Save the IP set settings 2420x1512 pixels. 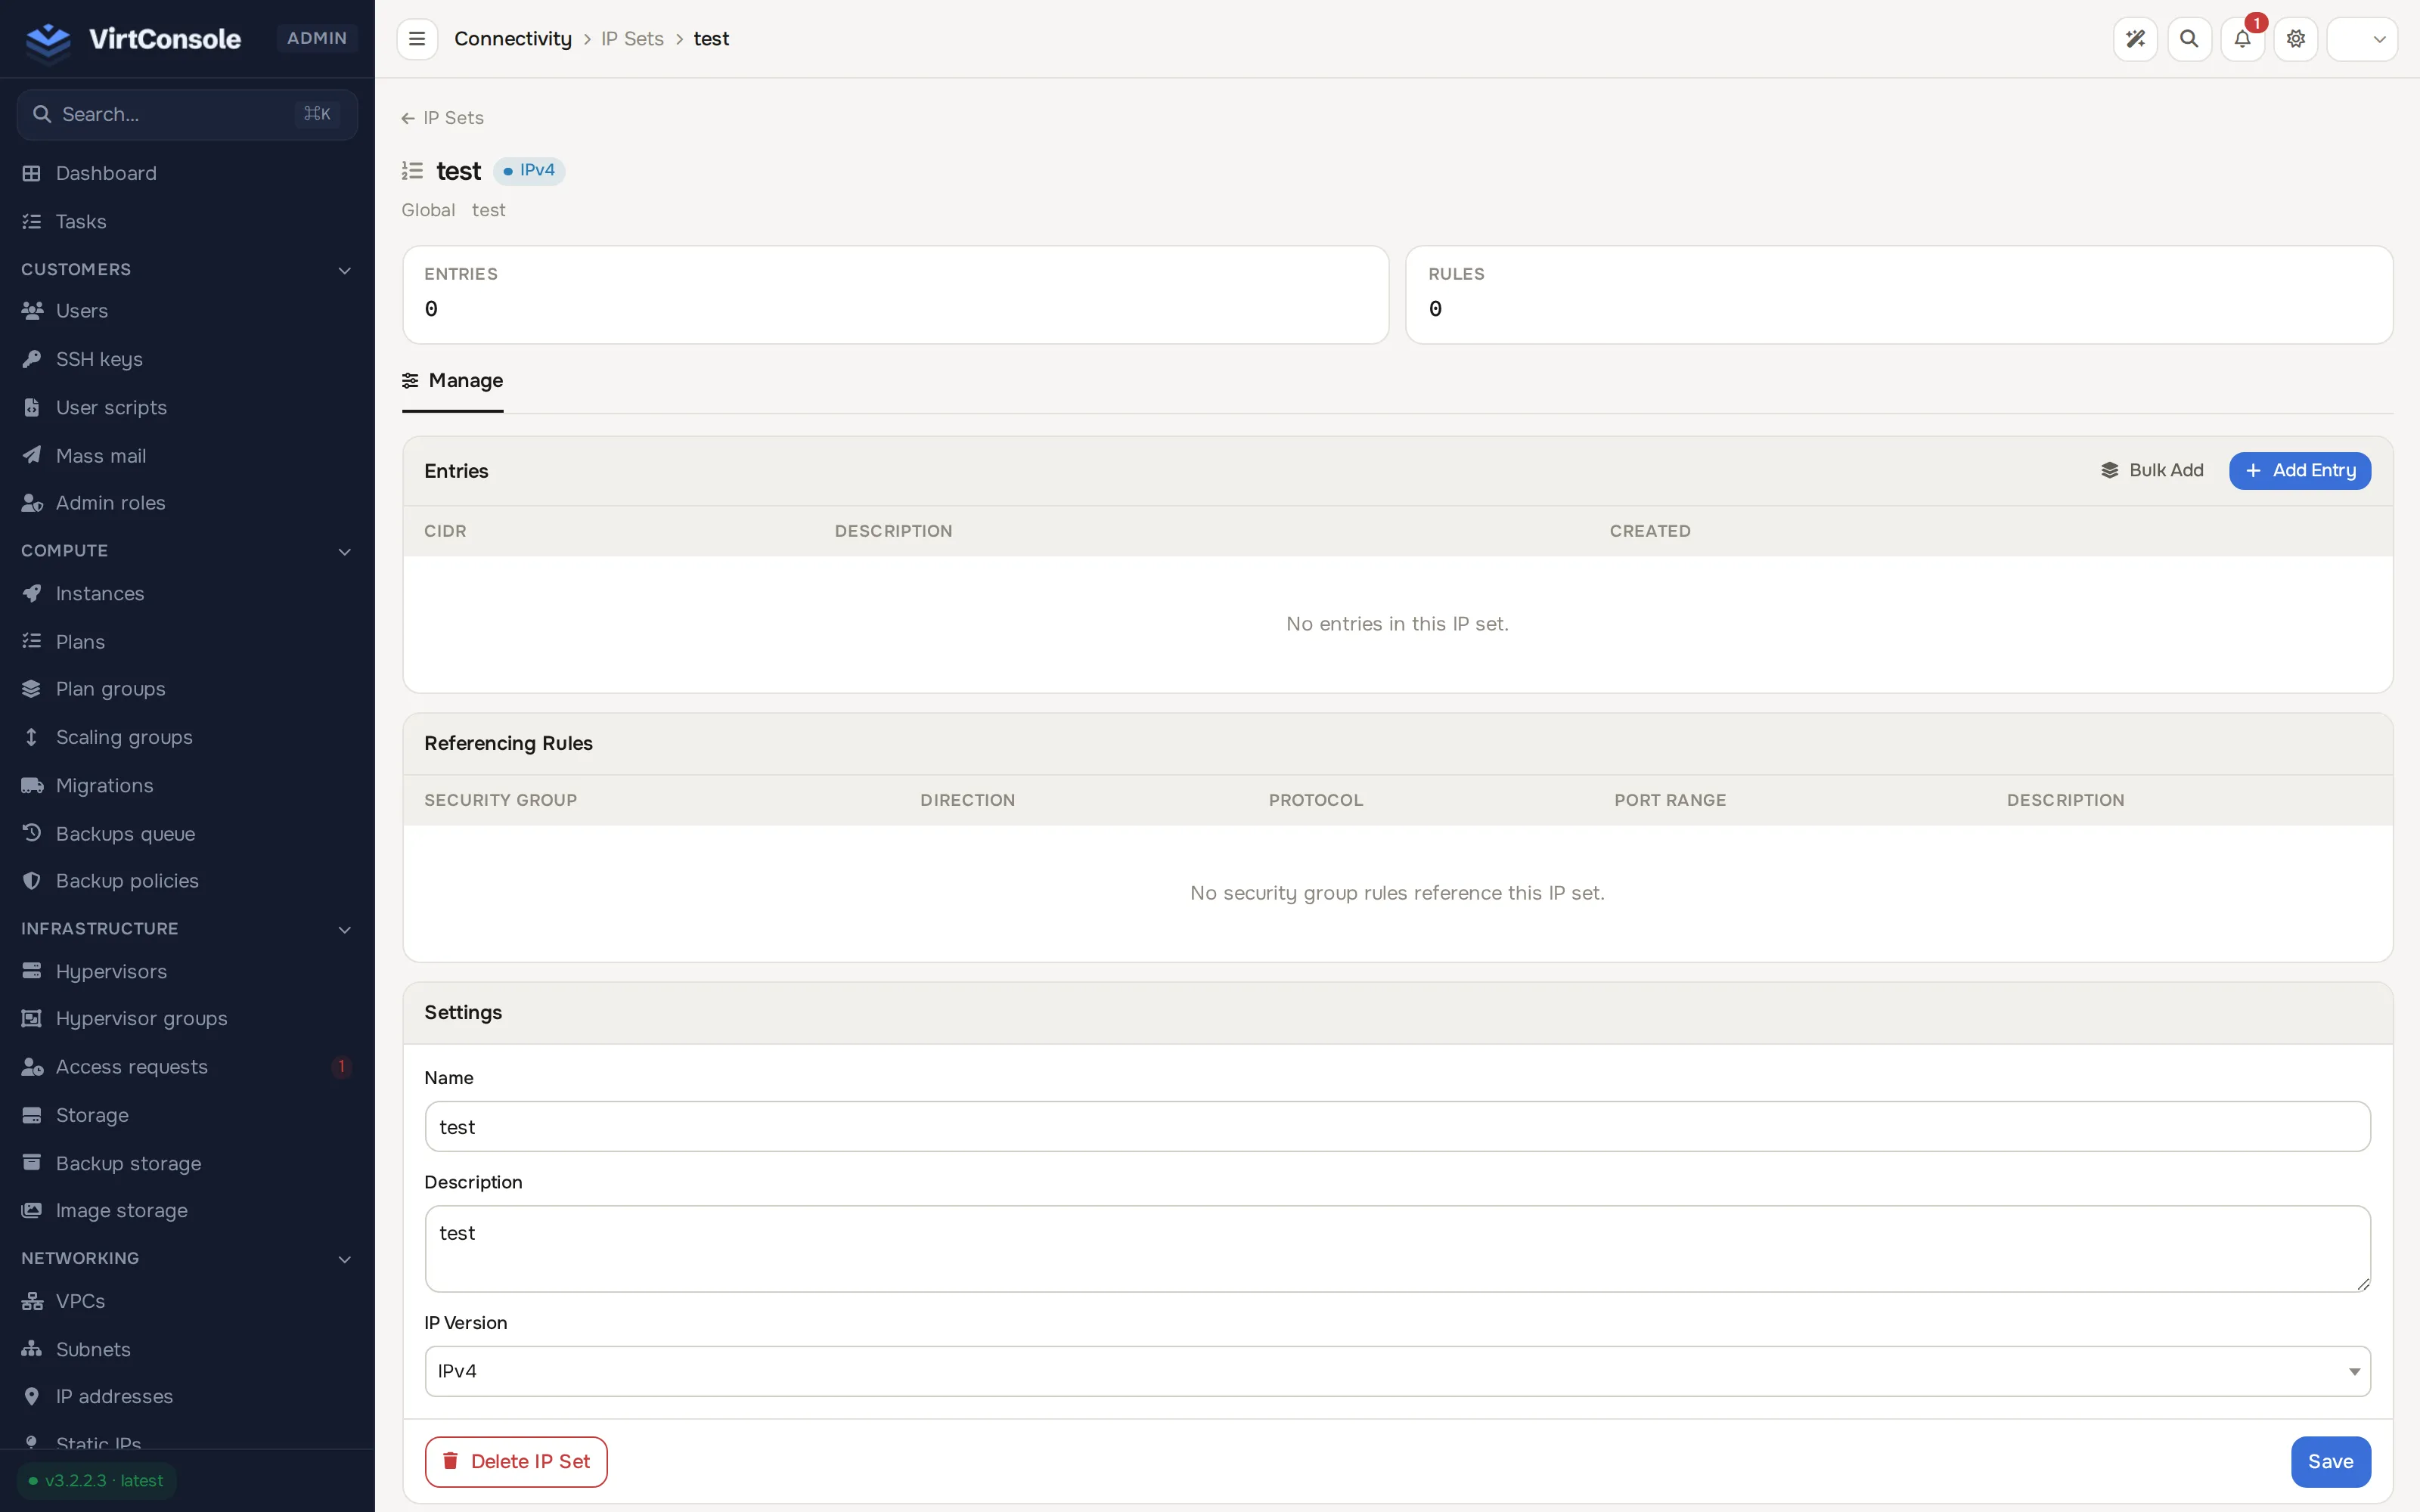[2330, 1461]
